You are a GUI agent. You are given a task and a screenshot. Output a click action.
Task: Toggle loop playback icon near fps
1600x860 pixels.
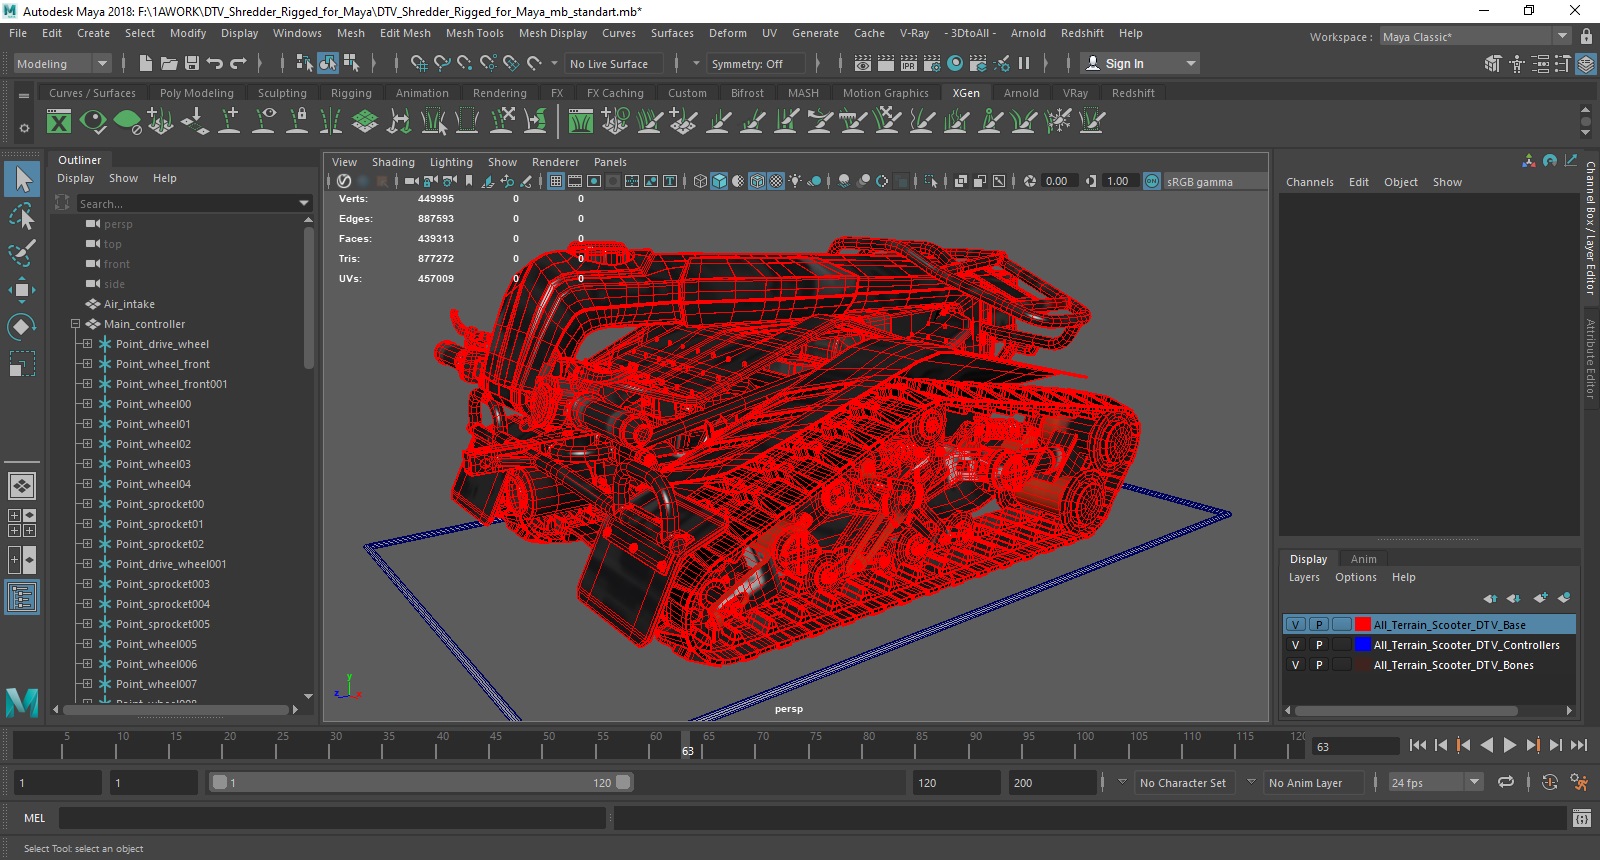pos(1505,782)
